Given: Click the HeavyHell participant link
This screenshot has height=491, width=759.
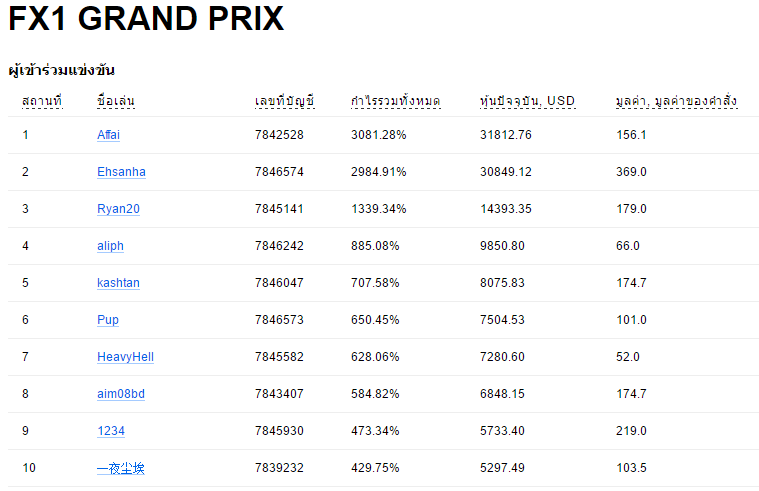Looking at the screenshot, I should 125,357.
